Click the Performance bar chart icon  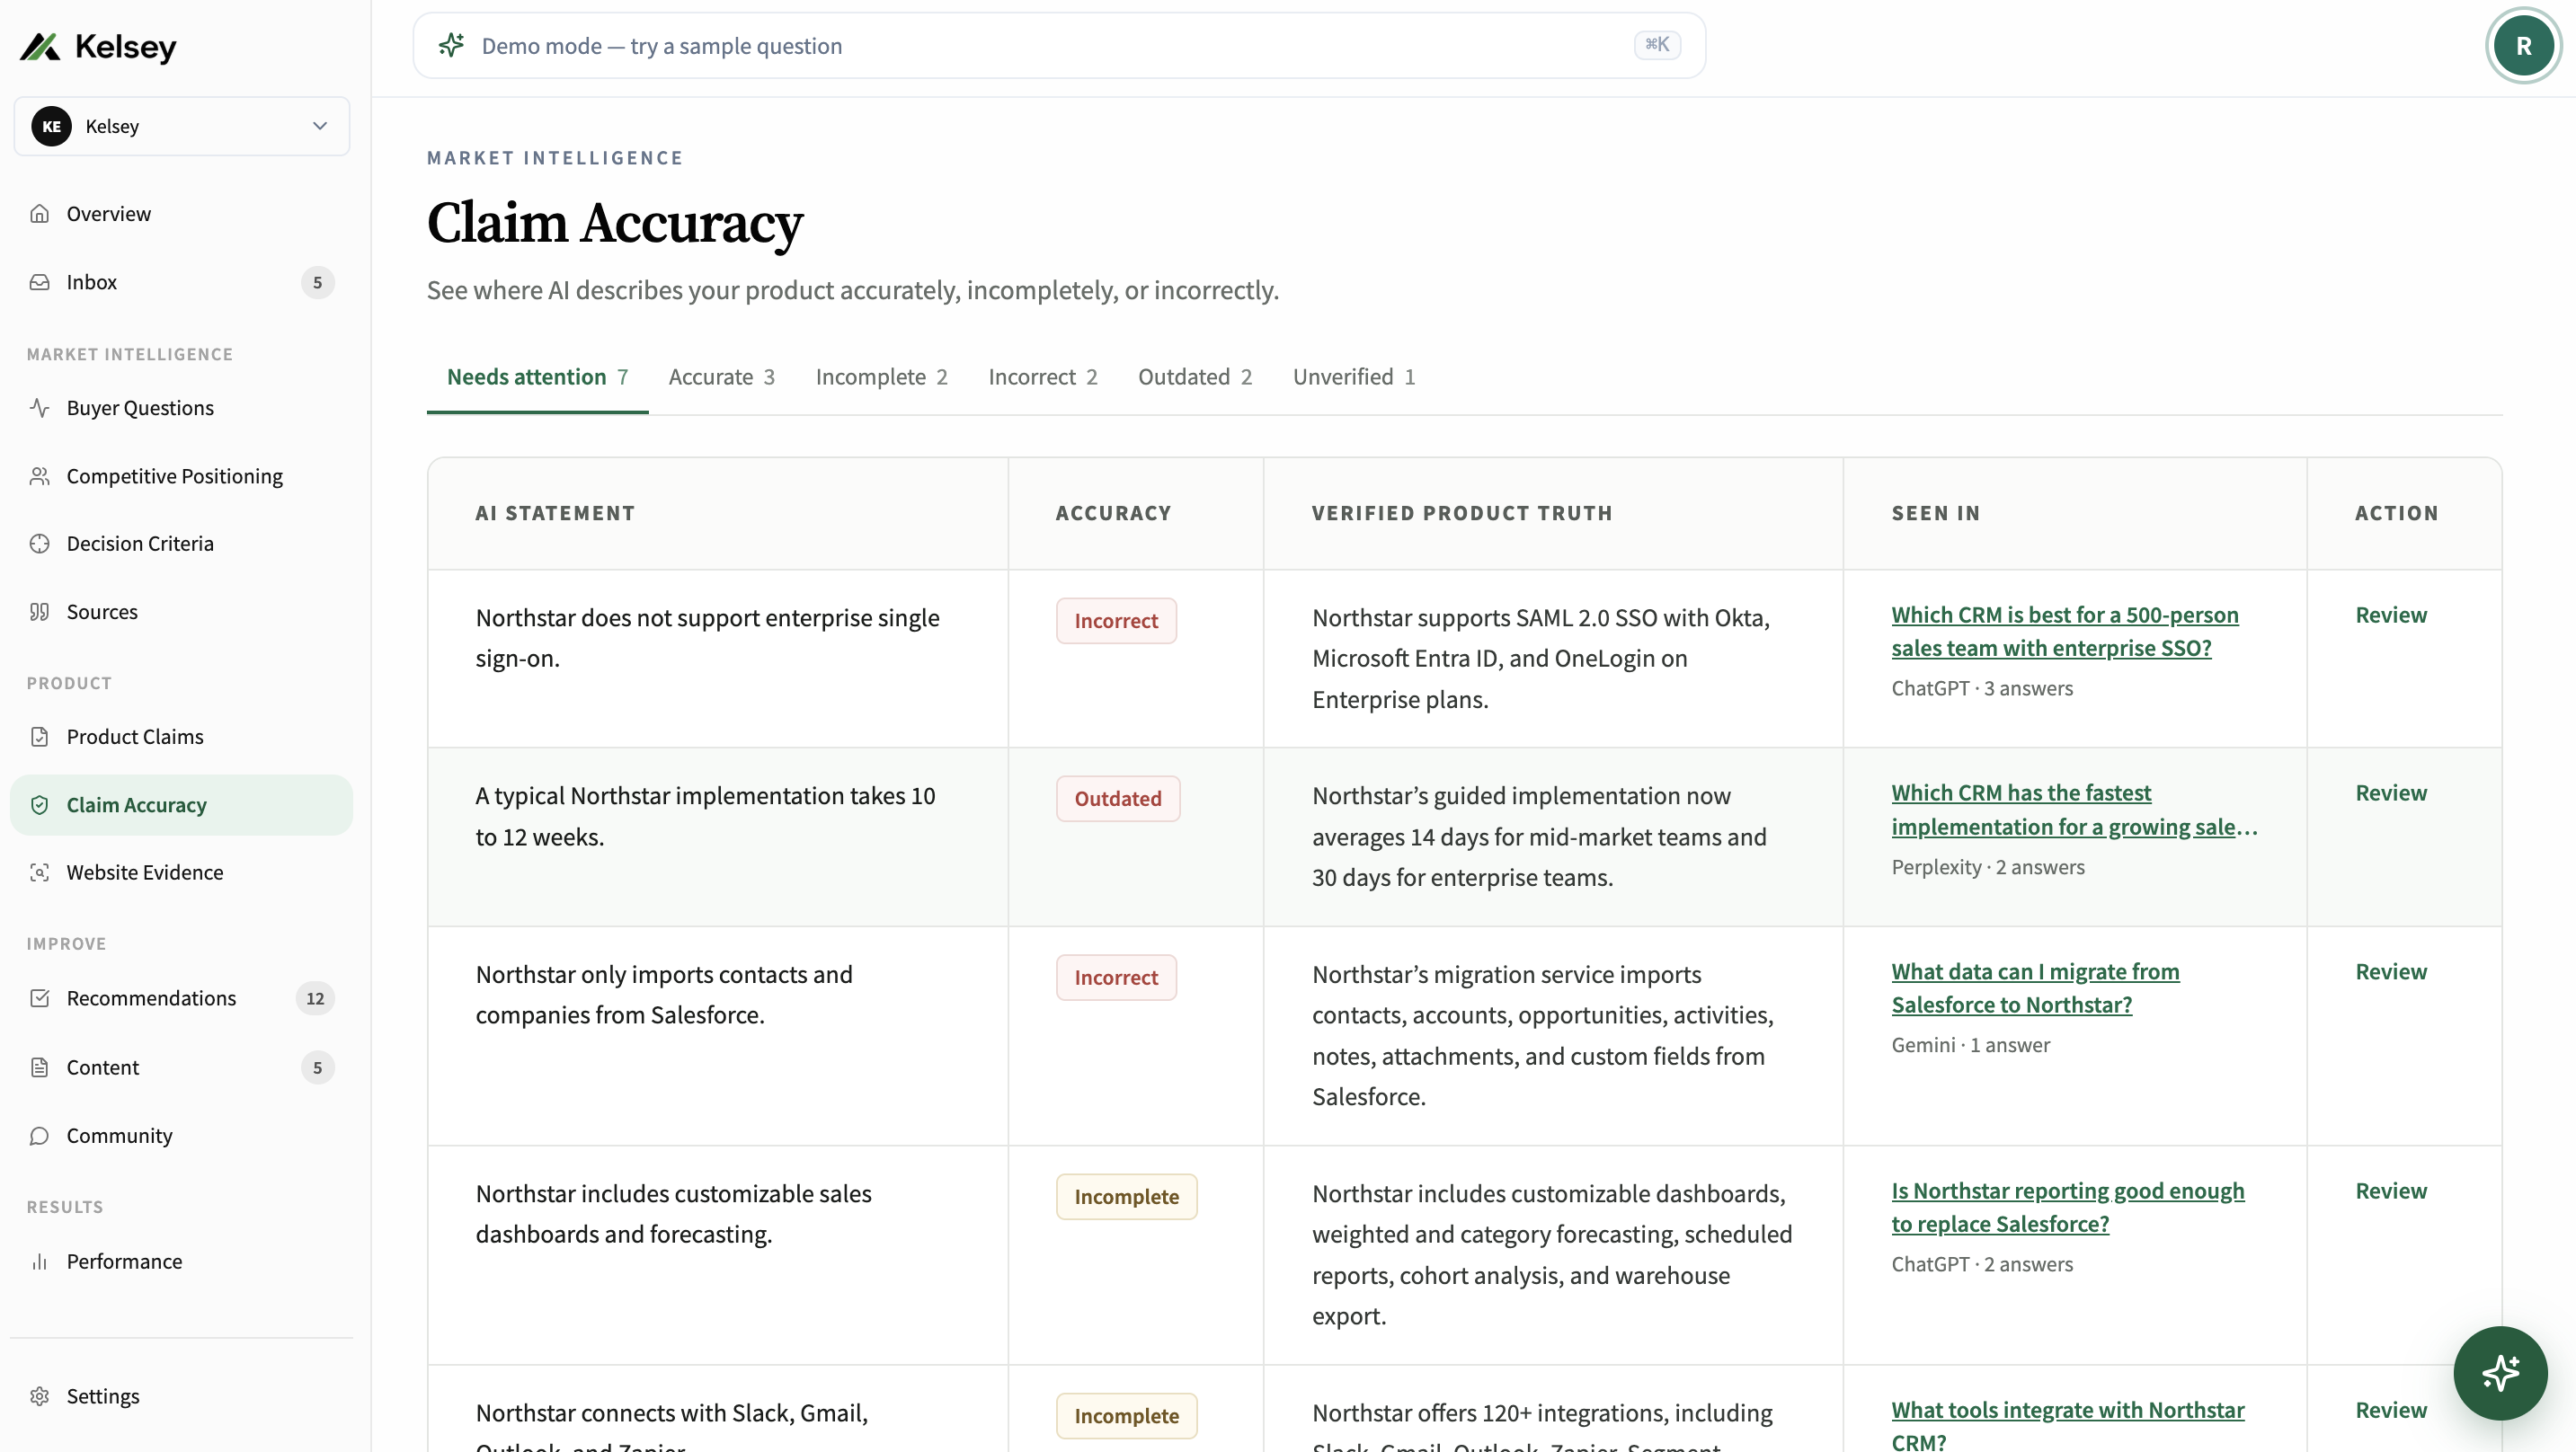[x=40, y=1262]
